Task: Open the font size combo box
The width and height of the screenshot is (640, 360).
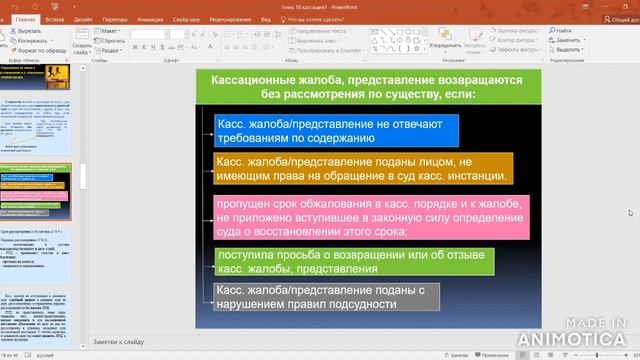Action: tap(179, 35)
